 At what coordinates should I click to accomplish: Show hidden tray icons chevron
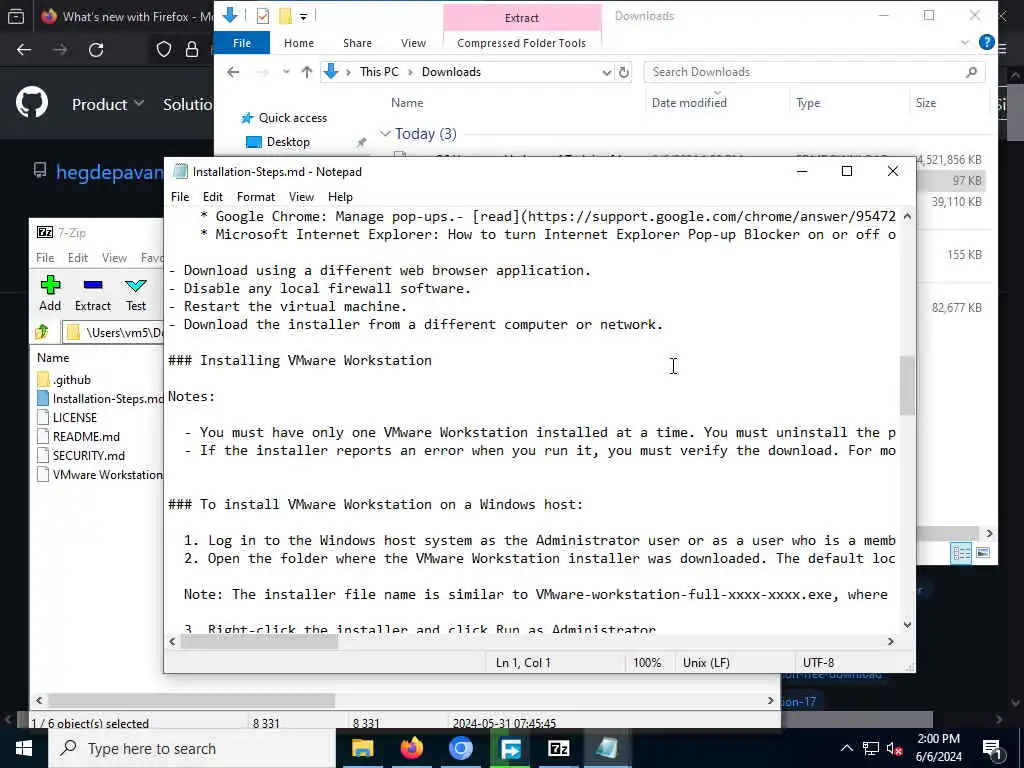pos(846,748)
